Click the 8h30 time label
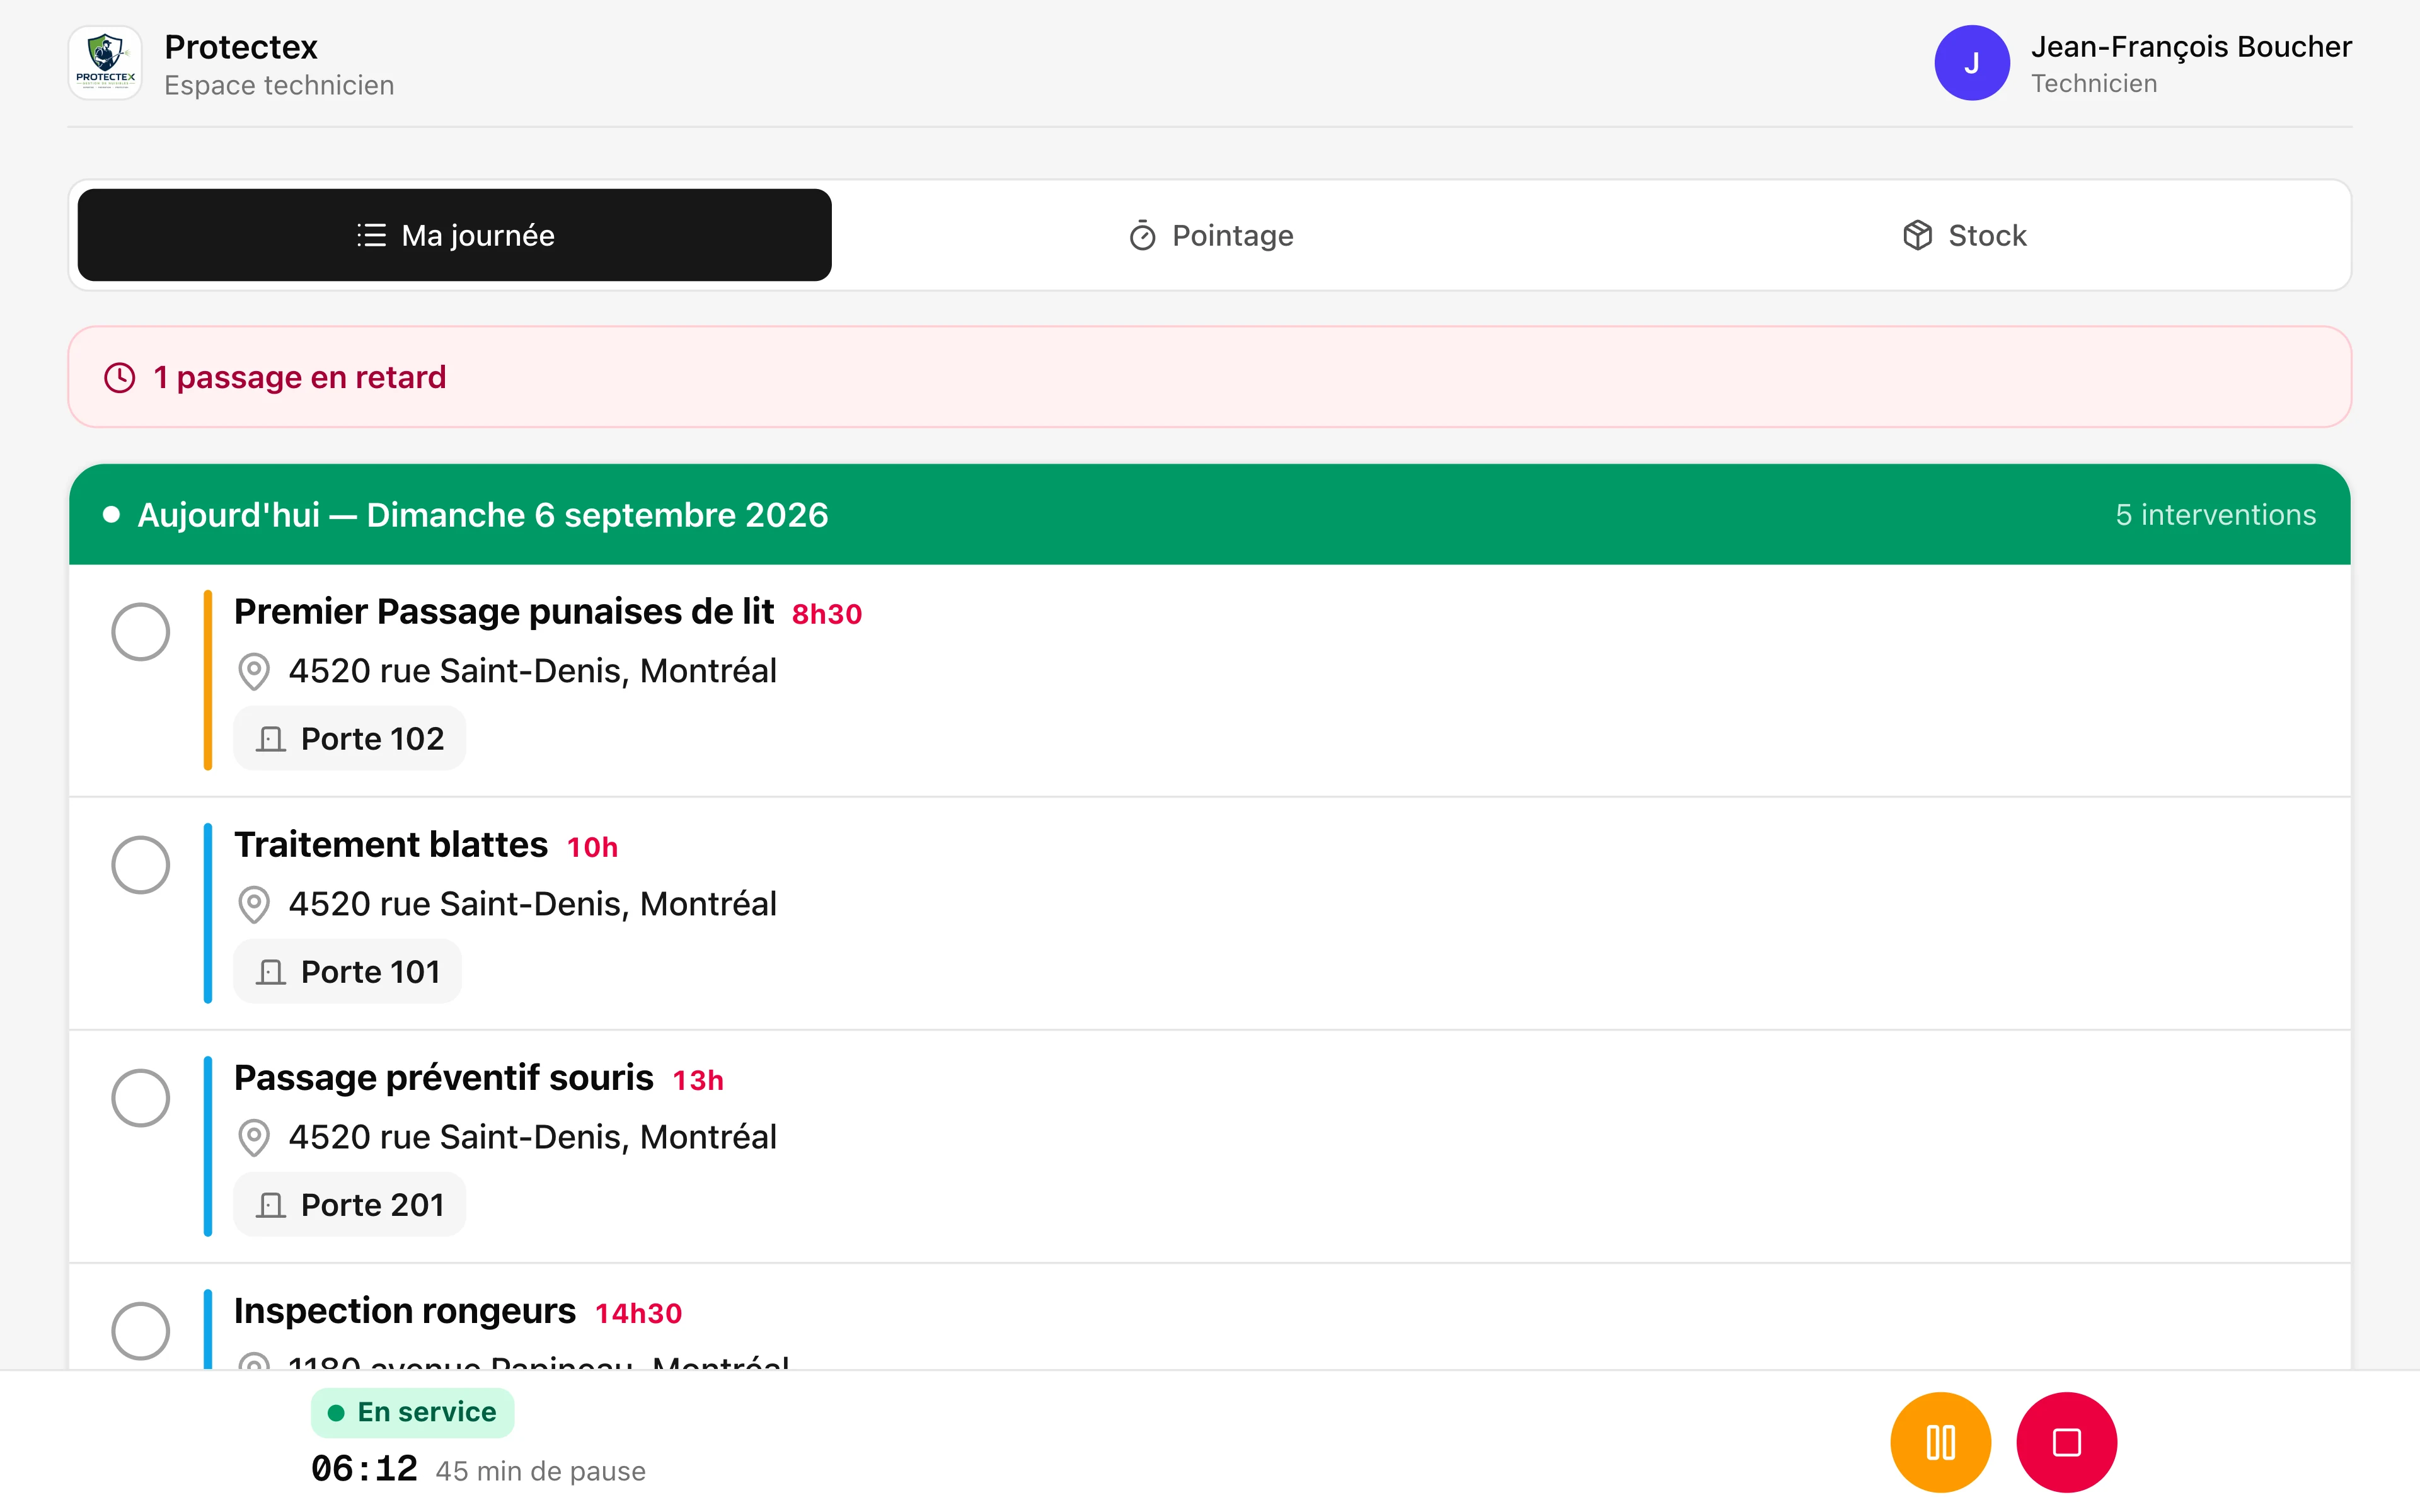Image resolution: width=2420 pixels, height=1512 pixels. [827, 614]
